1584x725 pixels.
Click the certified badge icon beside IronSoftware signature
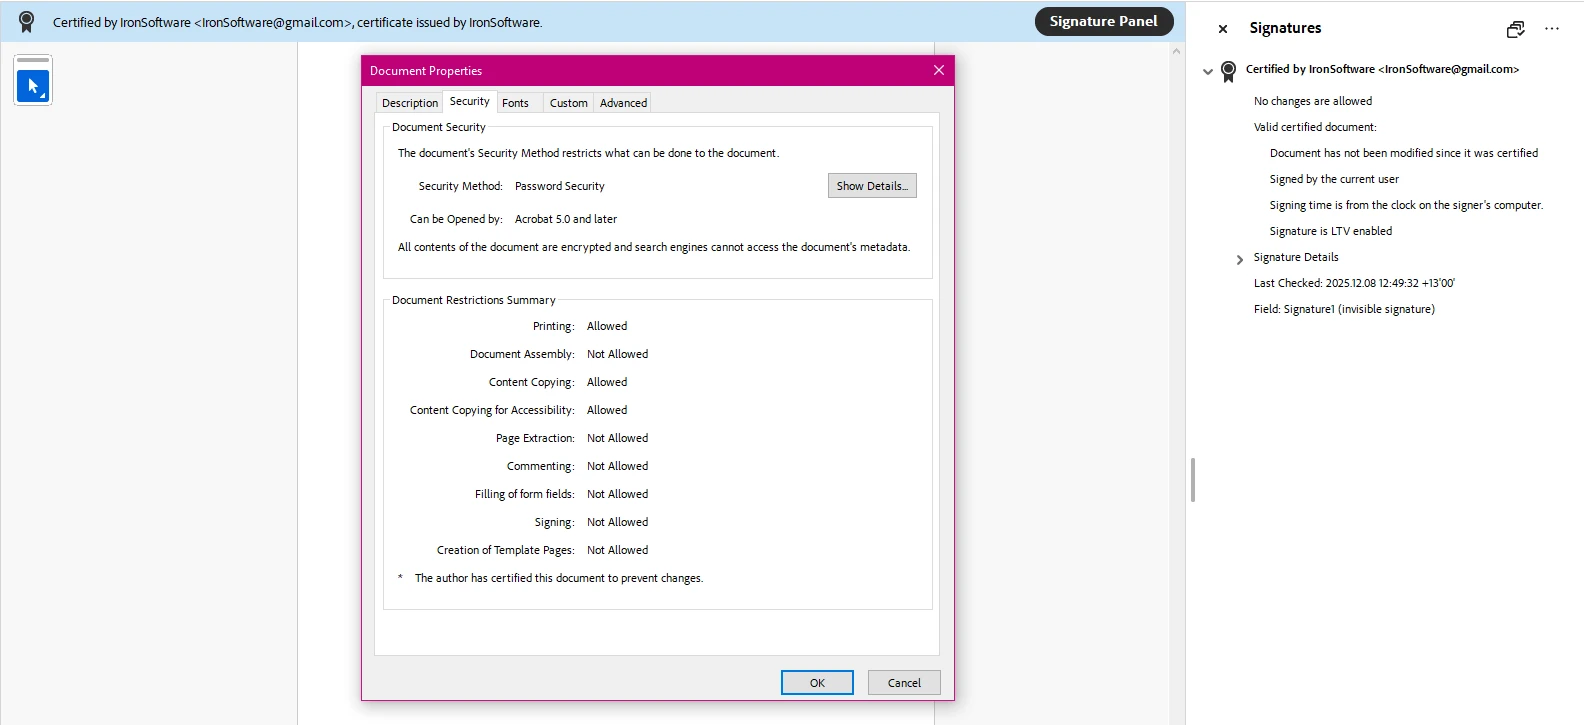[x=1228, y=70]
